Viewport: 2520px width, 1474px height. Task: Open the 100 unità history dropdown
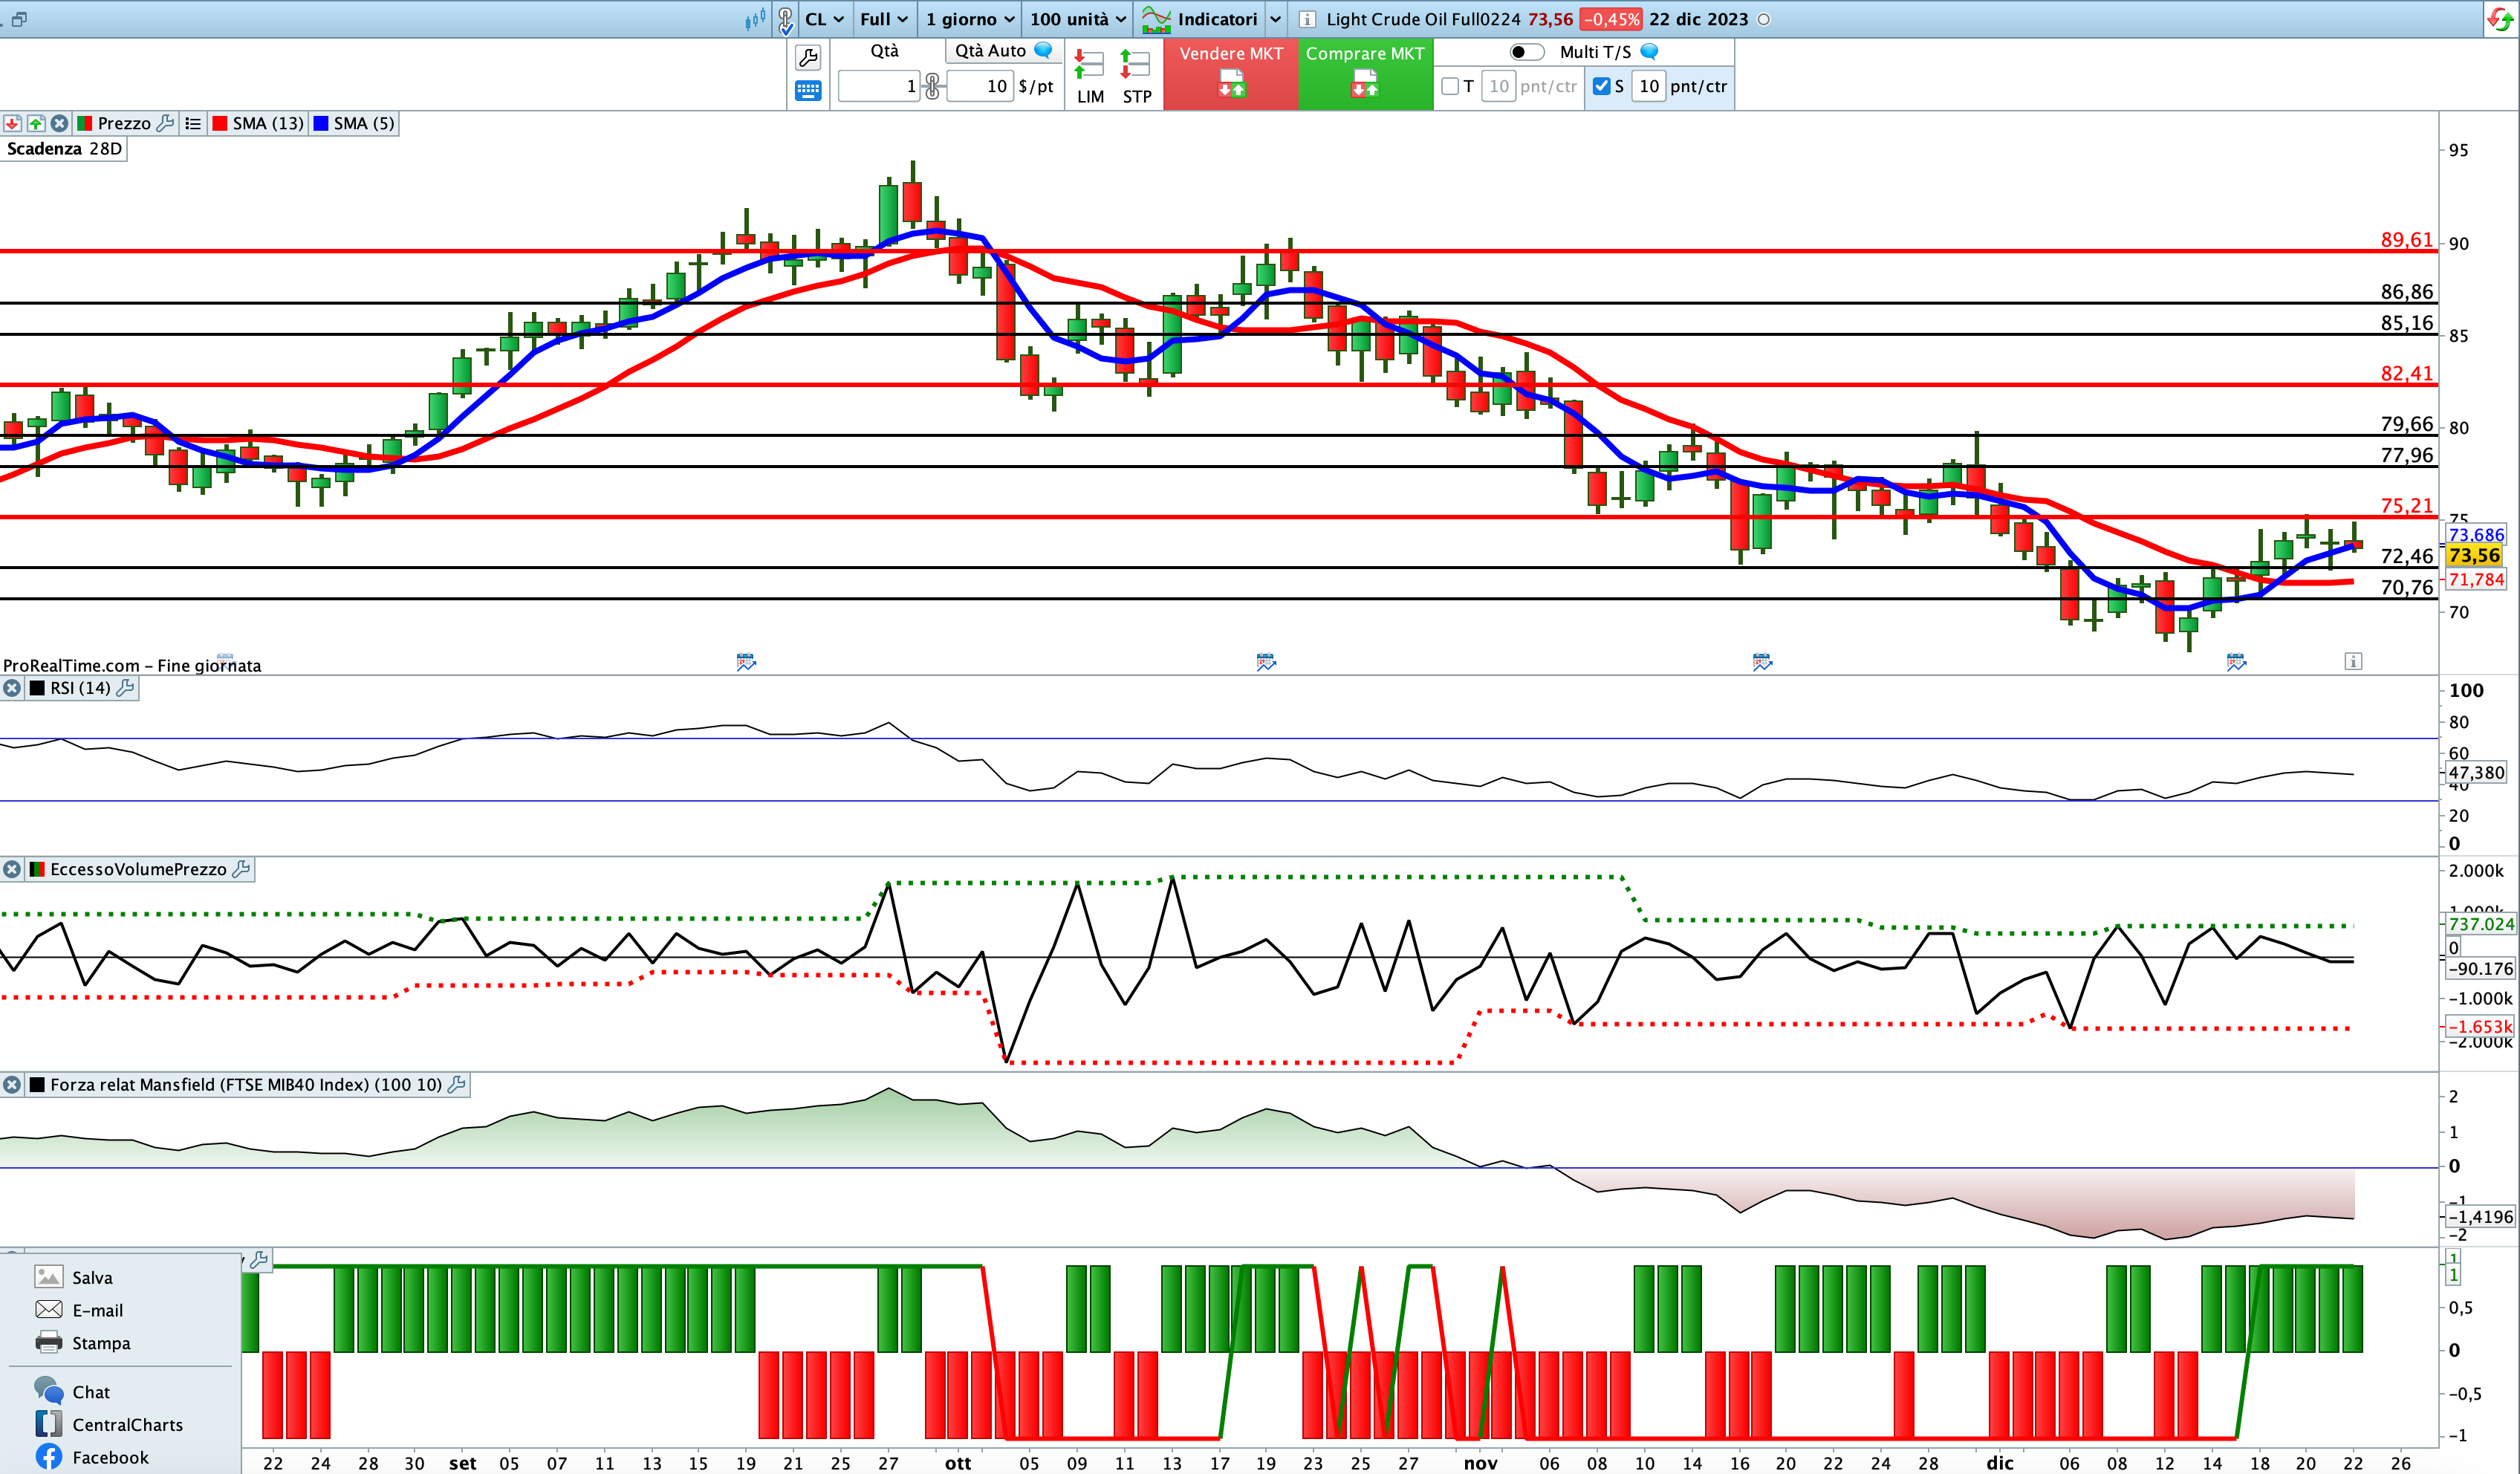(x=1078, y=19)
